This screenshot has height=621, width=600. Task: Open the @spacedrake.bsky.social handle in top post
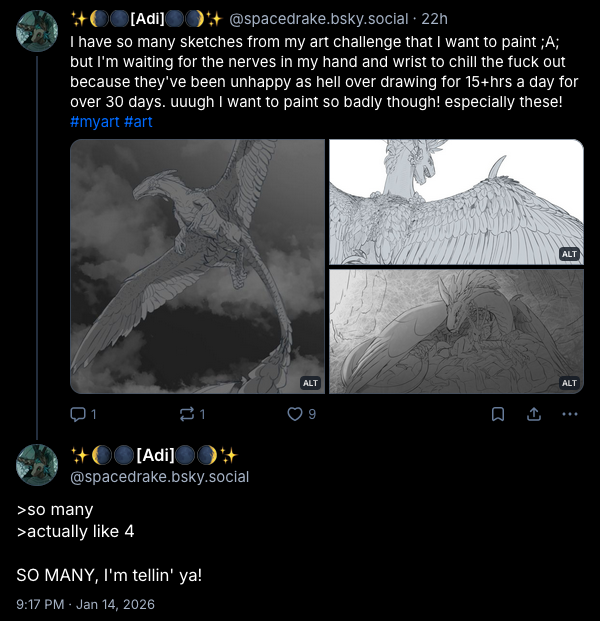coord(318,19)
